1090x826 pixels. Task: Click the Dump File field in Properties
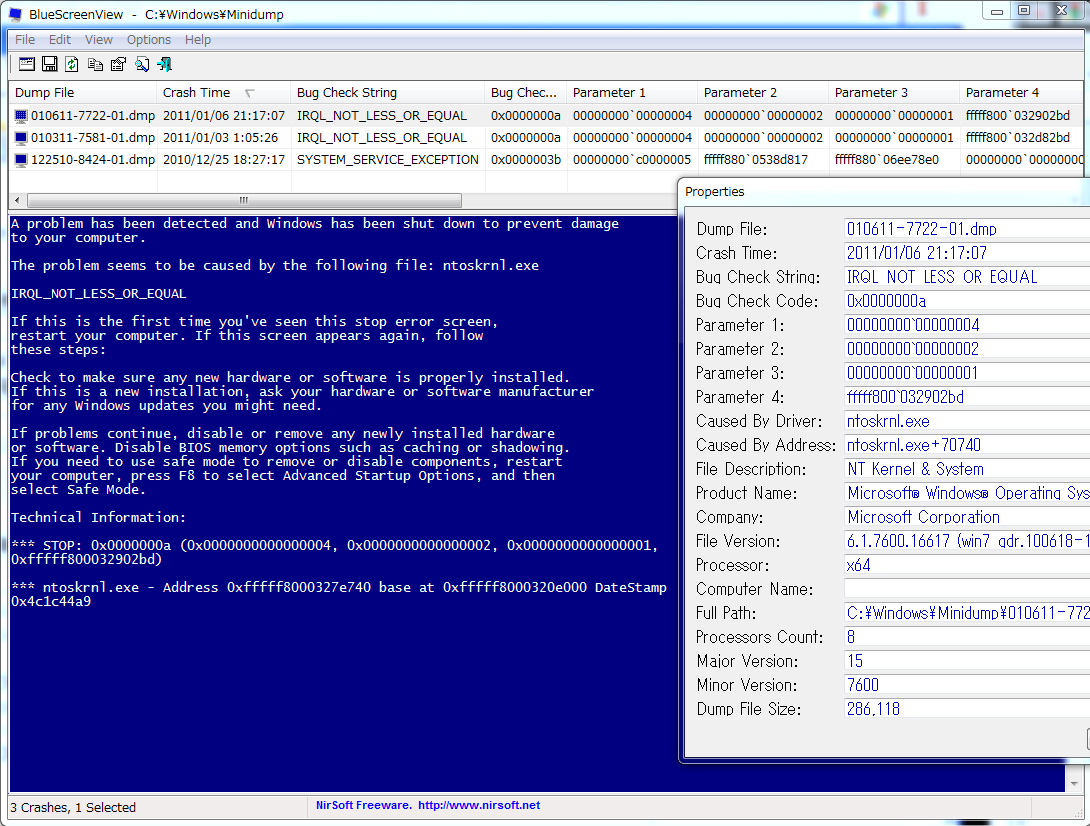click(x=967, y=229)
